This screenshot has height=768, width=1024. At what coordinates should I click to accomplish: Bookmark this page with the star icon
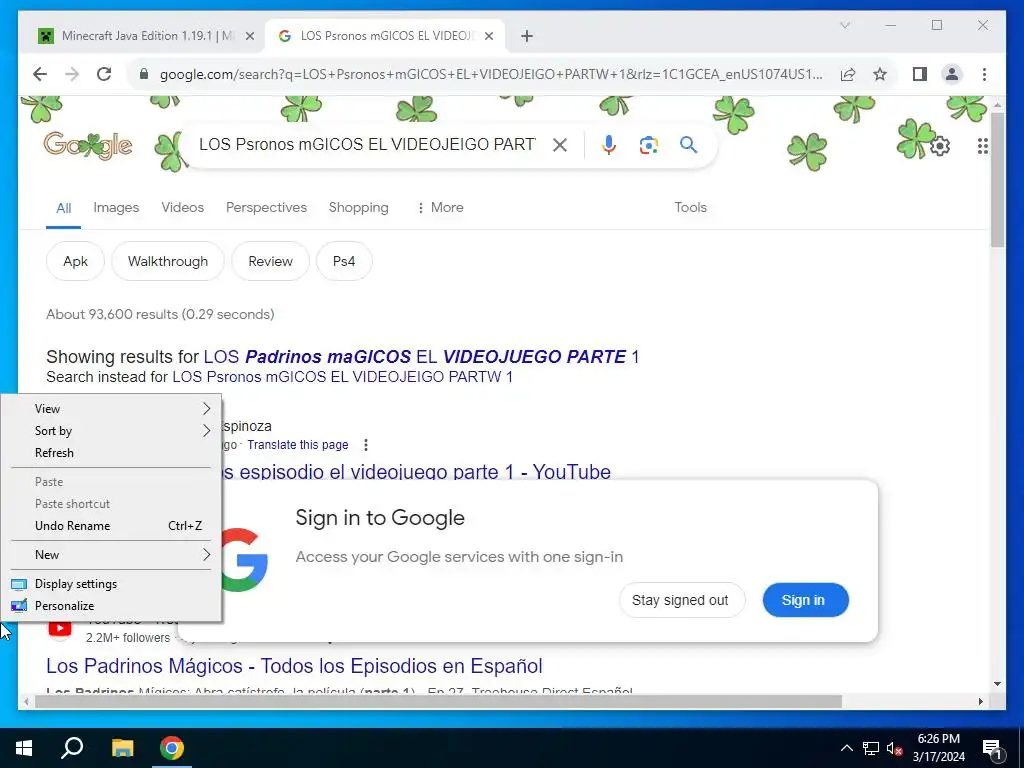(880, 74)
